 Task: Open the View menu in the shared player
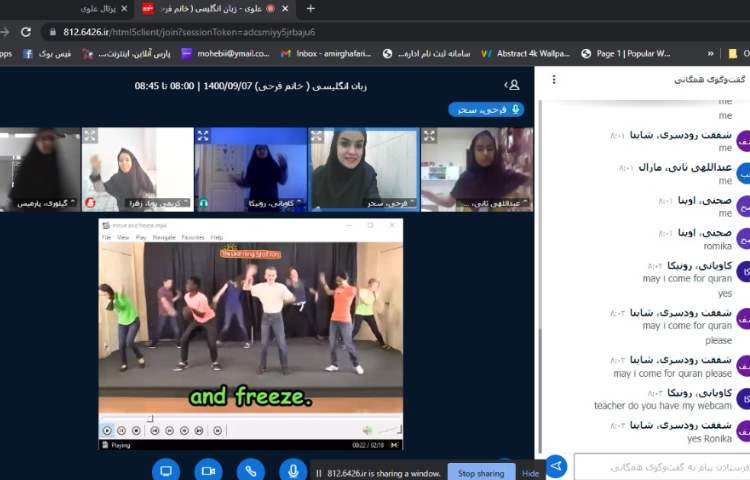pyautogui.click(x=123, y=237)
